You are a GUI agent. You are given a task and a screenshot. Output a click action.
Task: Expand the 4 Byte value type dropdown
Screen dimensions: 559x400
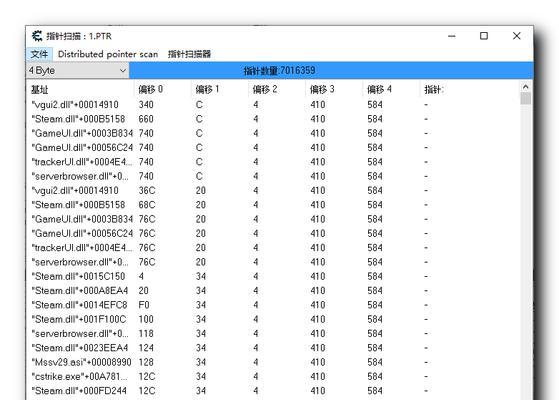coord(78,70)
